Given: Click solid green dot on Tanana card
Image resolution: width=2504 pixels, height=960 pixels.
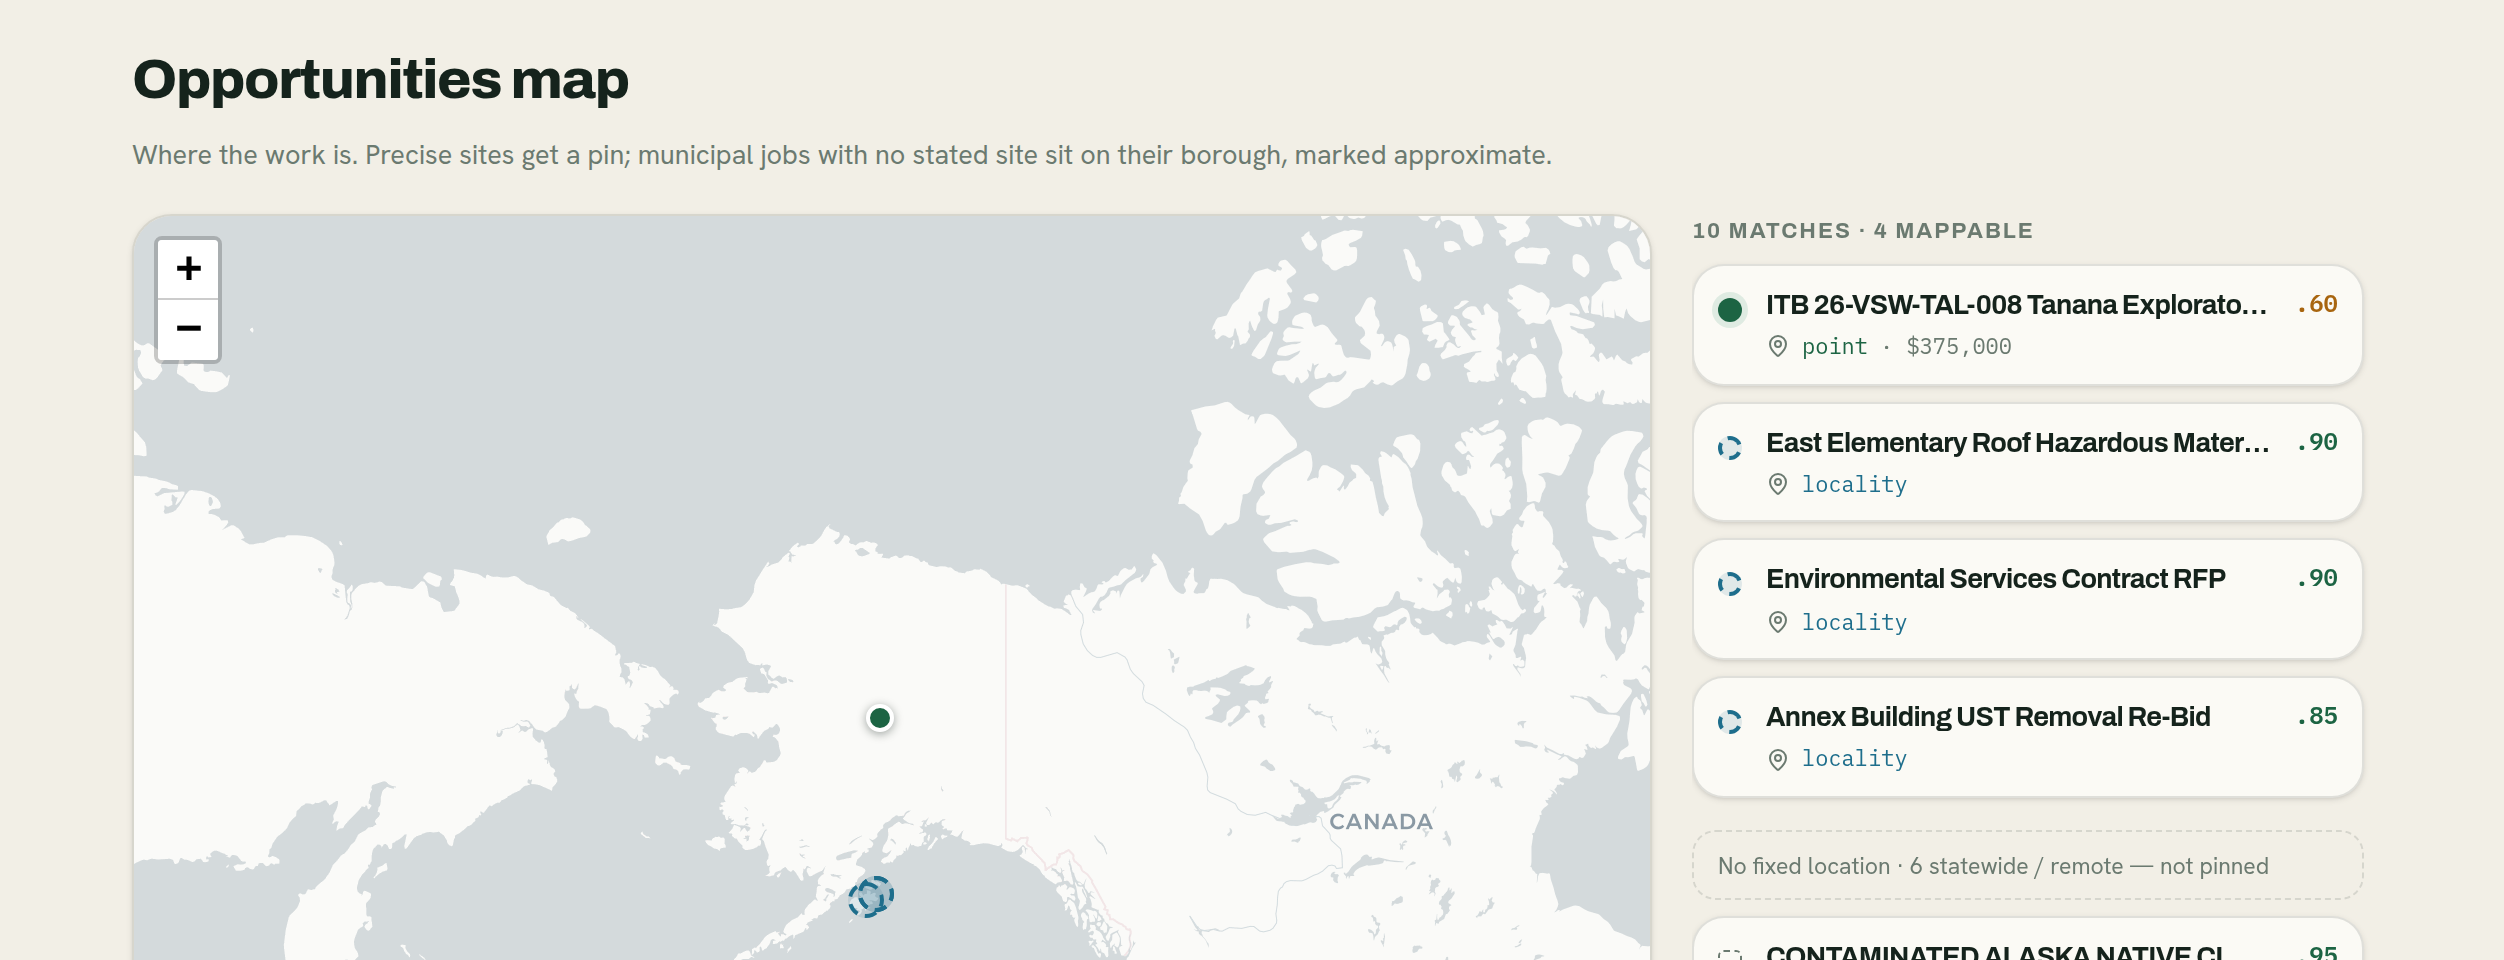Looking at the screenshot, I should coord(1730,310).
